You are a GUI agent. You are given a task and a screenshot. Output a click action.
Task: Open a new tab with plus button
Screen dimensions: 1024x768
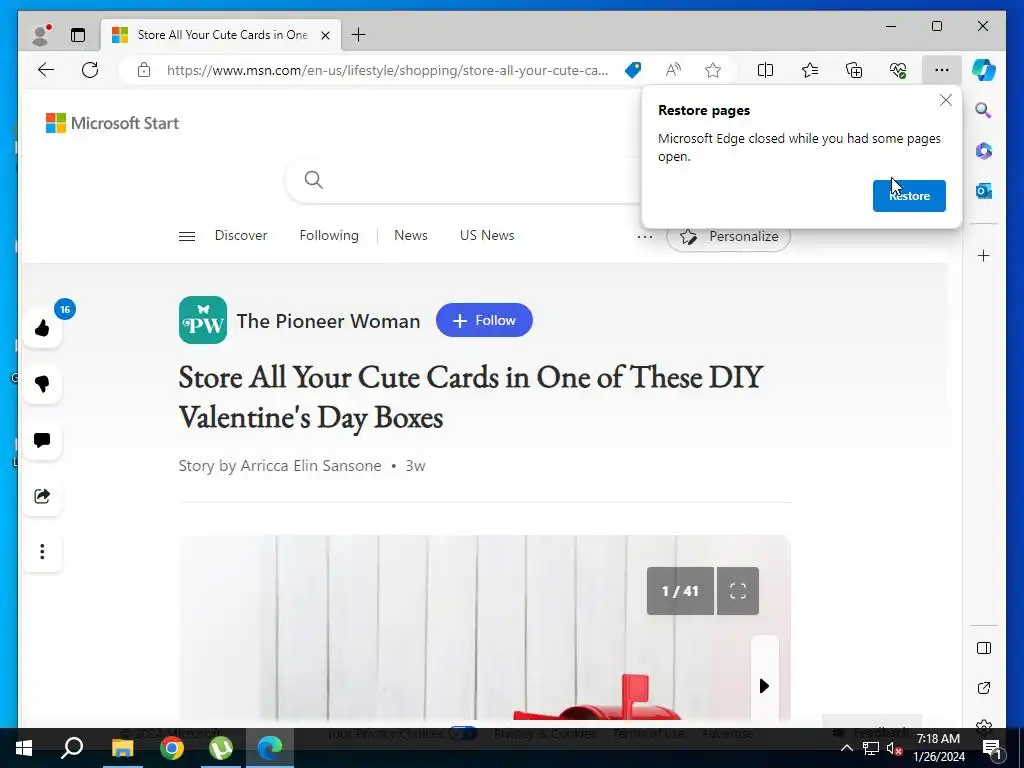click(x=359, y=35)
